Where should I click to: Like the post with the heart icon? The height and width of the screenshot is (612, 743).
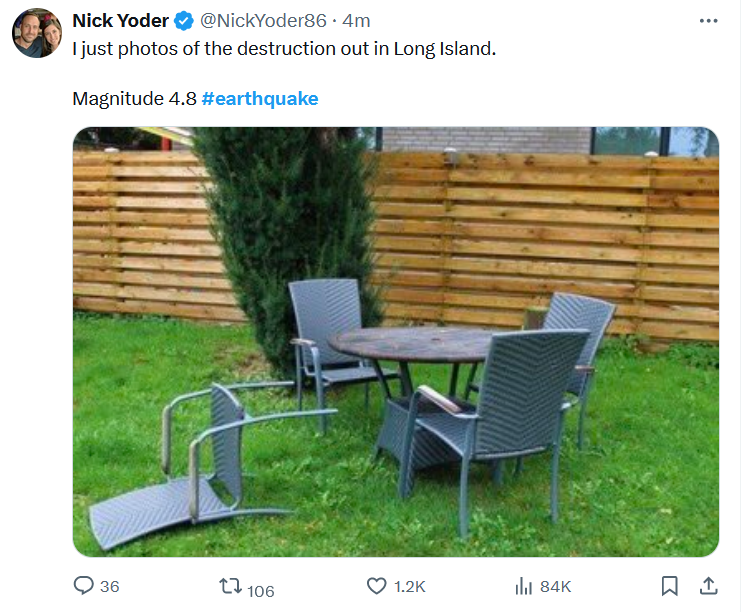coord(376,586)
